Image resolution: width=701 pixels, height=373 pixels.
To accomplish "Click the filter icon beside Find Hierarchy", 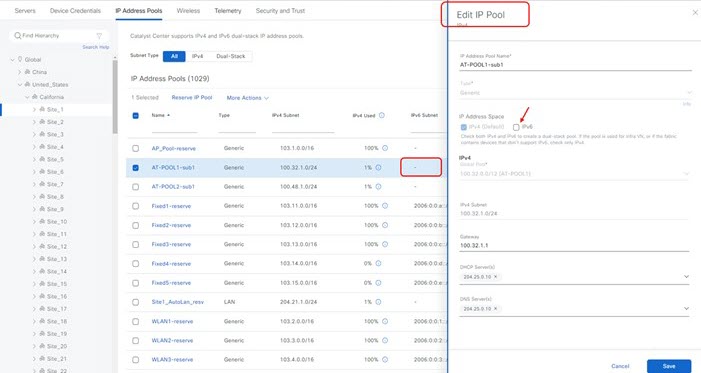I will (x=99, y=36).
